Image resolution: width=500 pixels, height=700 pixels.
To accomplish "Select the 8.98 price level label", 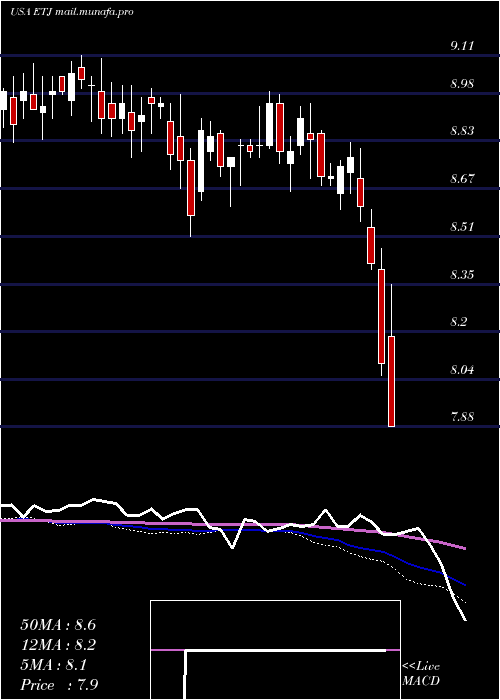I will [x=462, y=84].
